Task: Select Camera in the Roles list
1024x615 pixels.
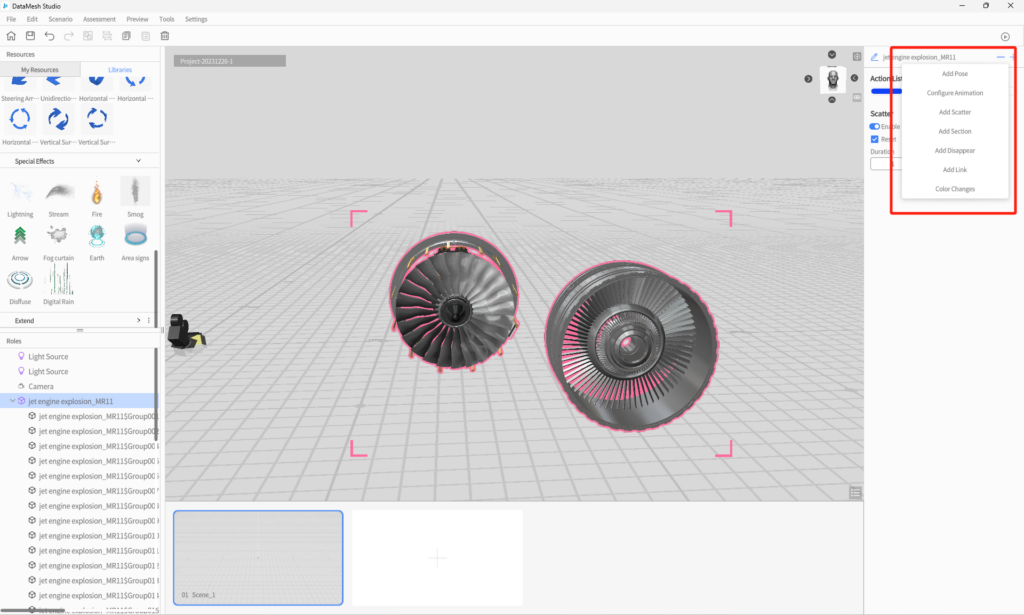Action: pyautogui.click(x=41, y=386)
